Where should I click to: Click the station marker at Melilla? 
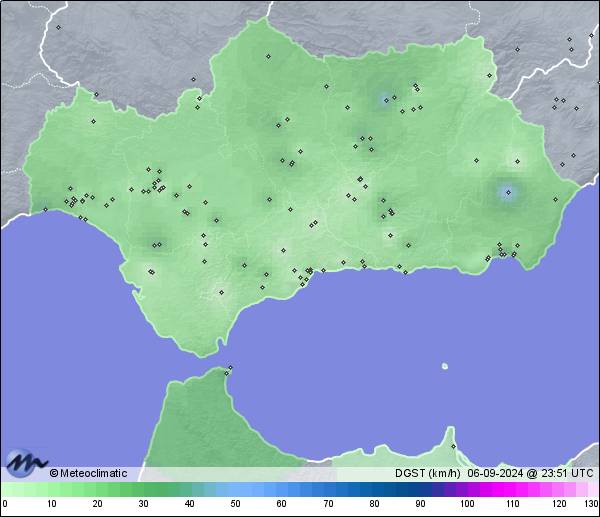point(453,446)
